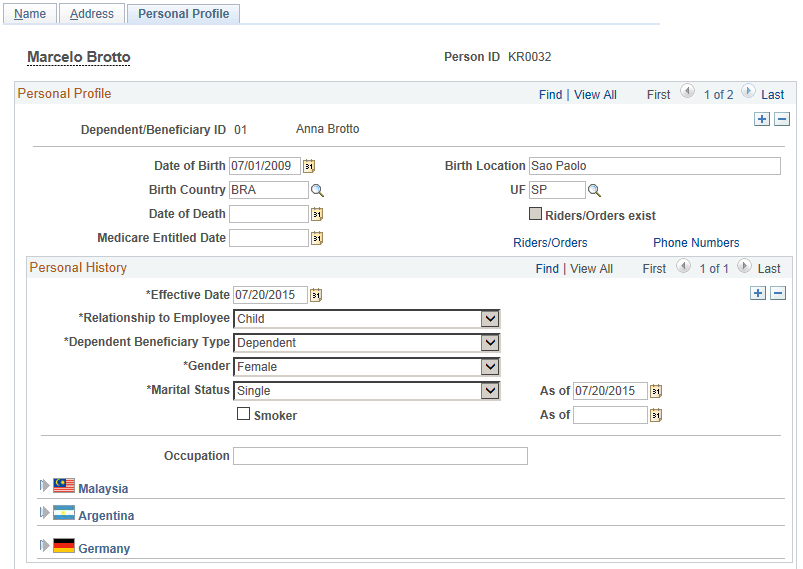The image size is (803, 569).
Task: Click the Birth Location field
Action: (x=654, y=166)
